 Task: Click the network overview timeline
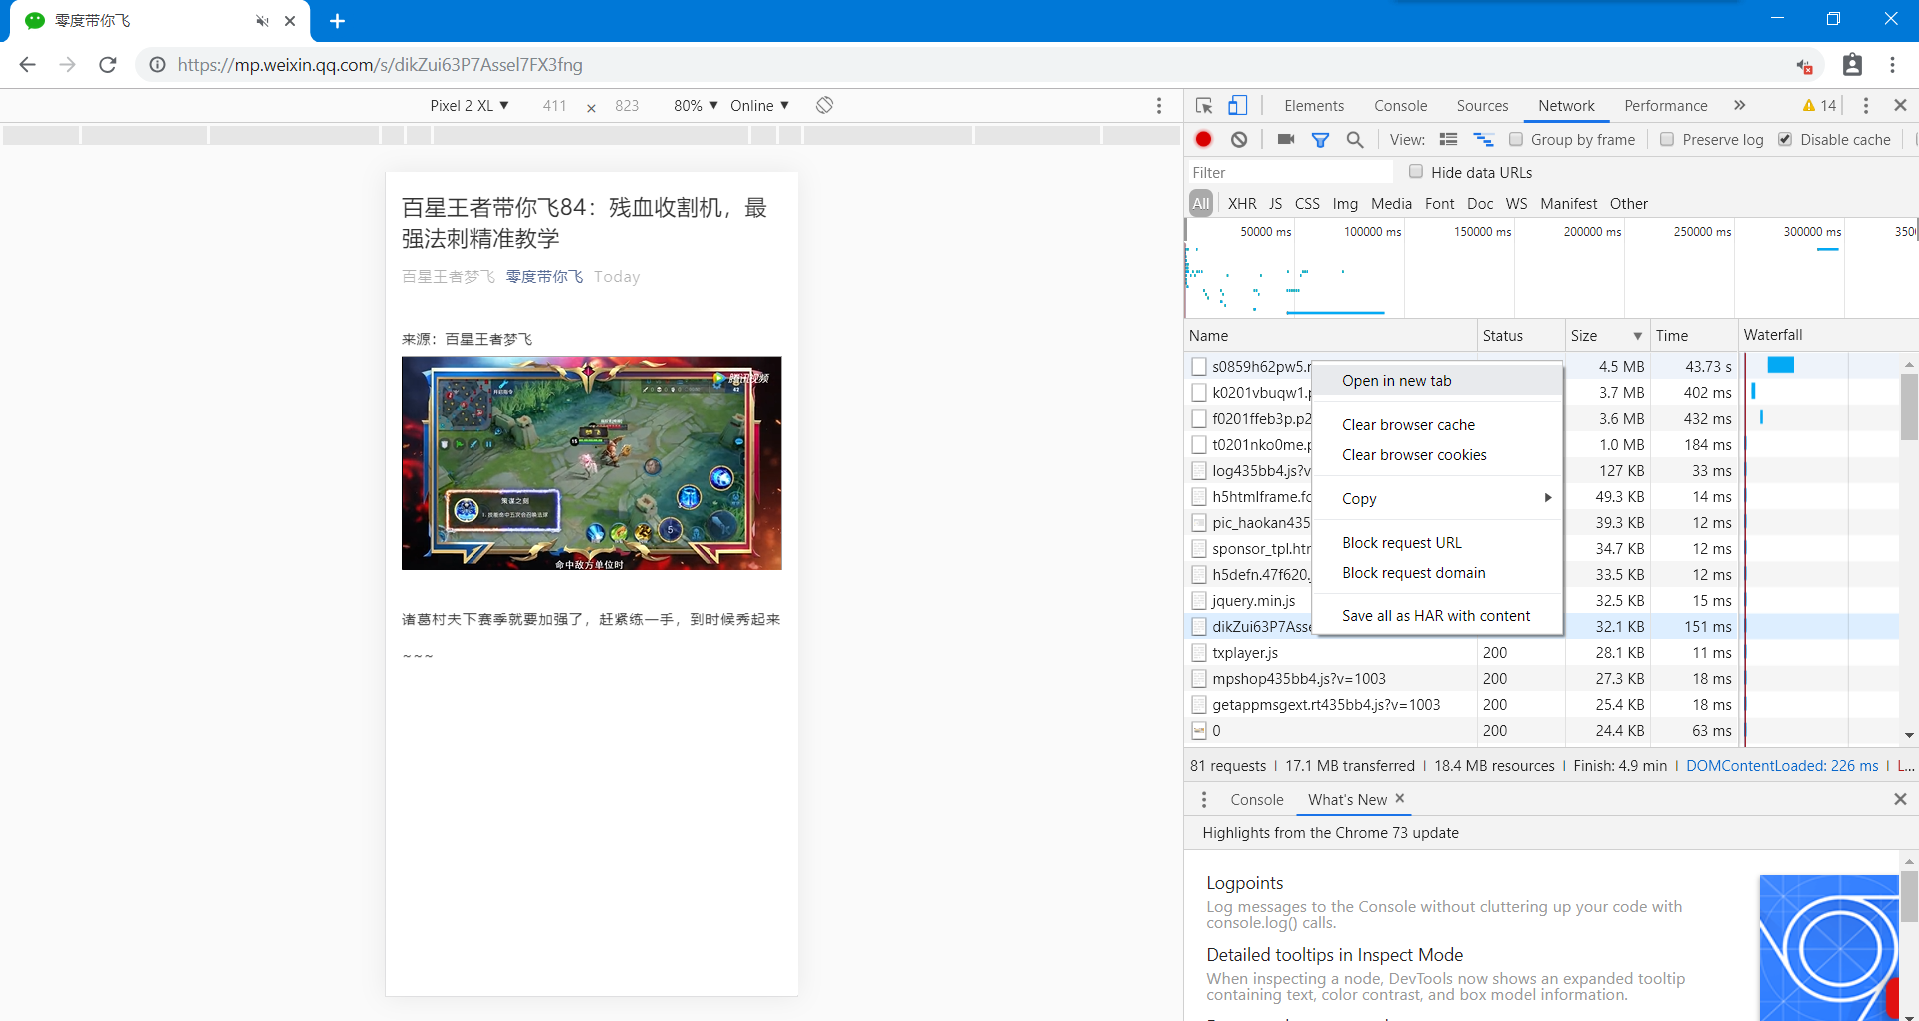coord(1550,275)
